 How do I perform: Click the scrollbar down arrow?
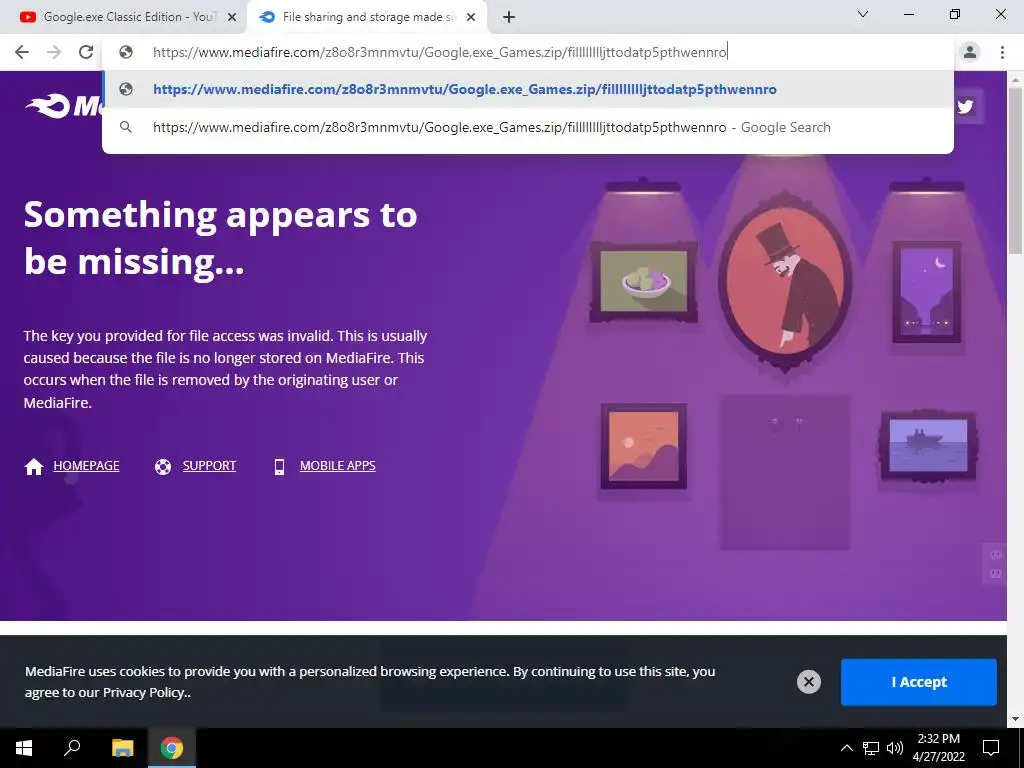[x=1015, y=720]
